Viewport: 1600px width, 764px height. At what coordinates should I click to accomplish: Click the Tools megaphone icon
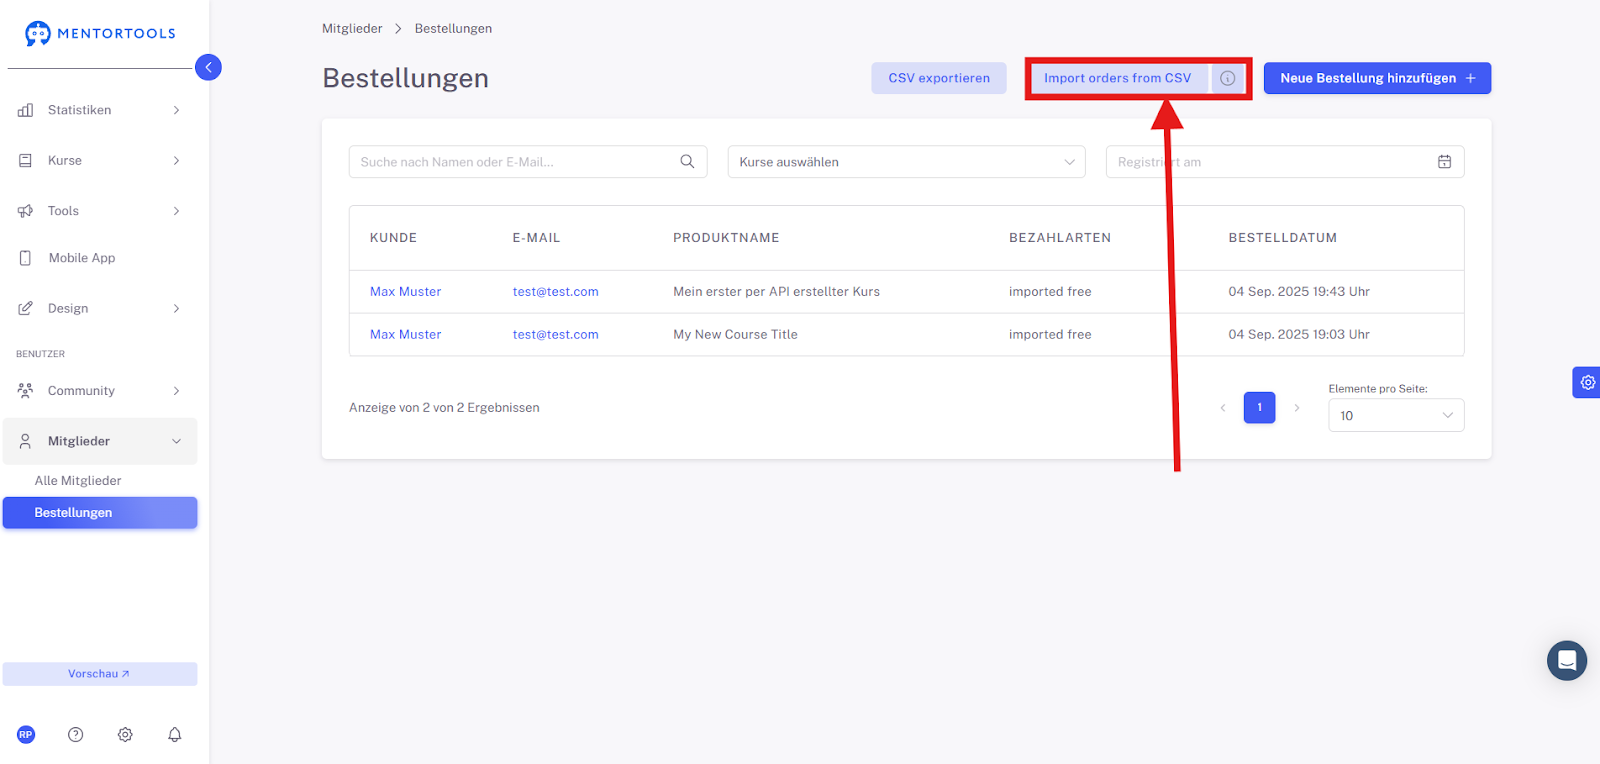coord(25,211)
